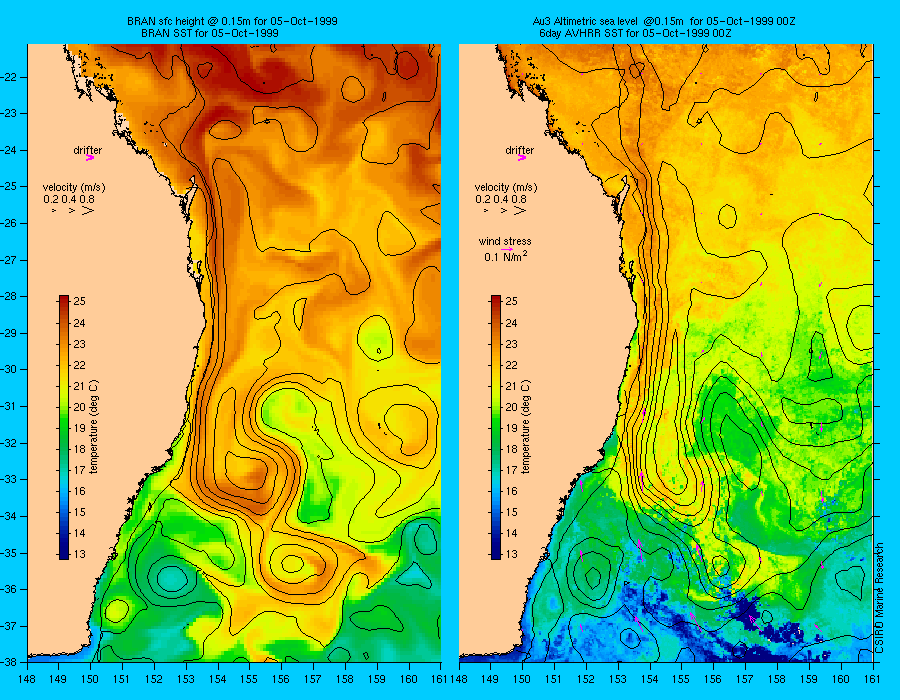Click '0.2 0.4 0.8' velocity values in BRAN panel
The image size is (900, 700).
(69, 200)
